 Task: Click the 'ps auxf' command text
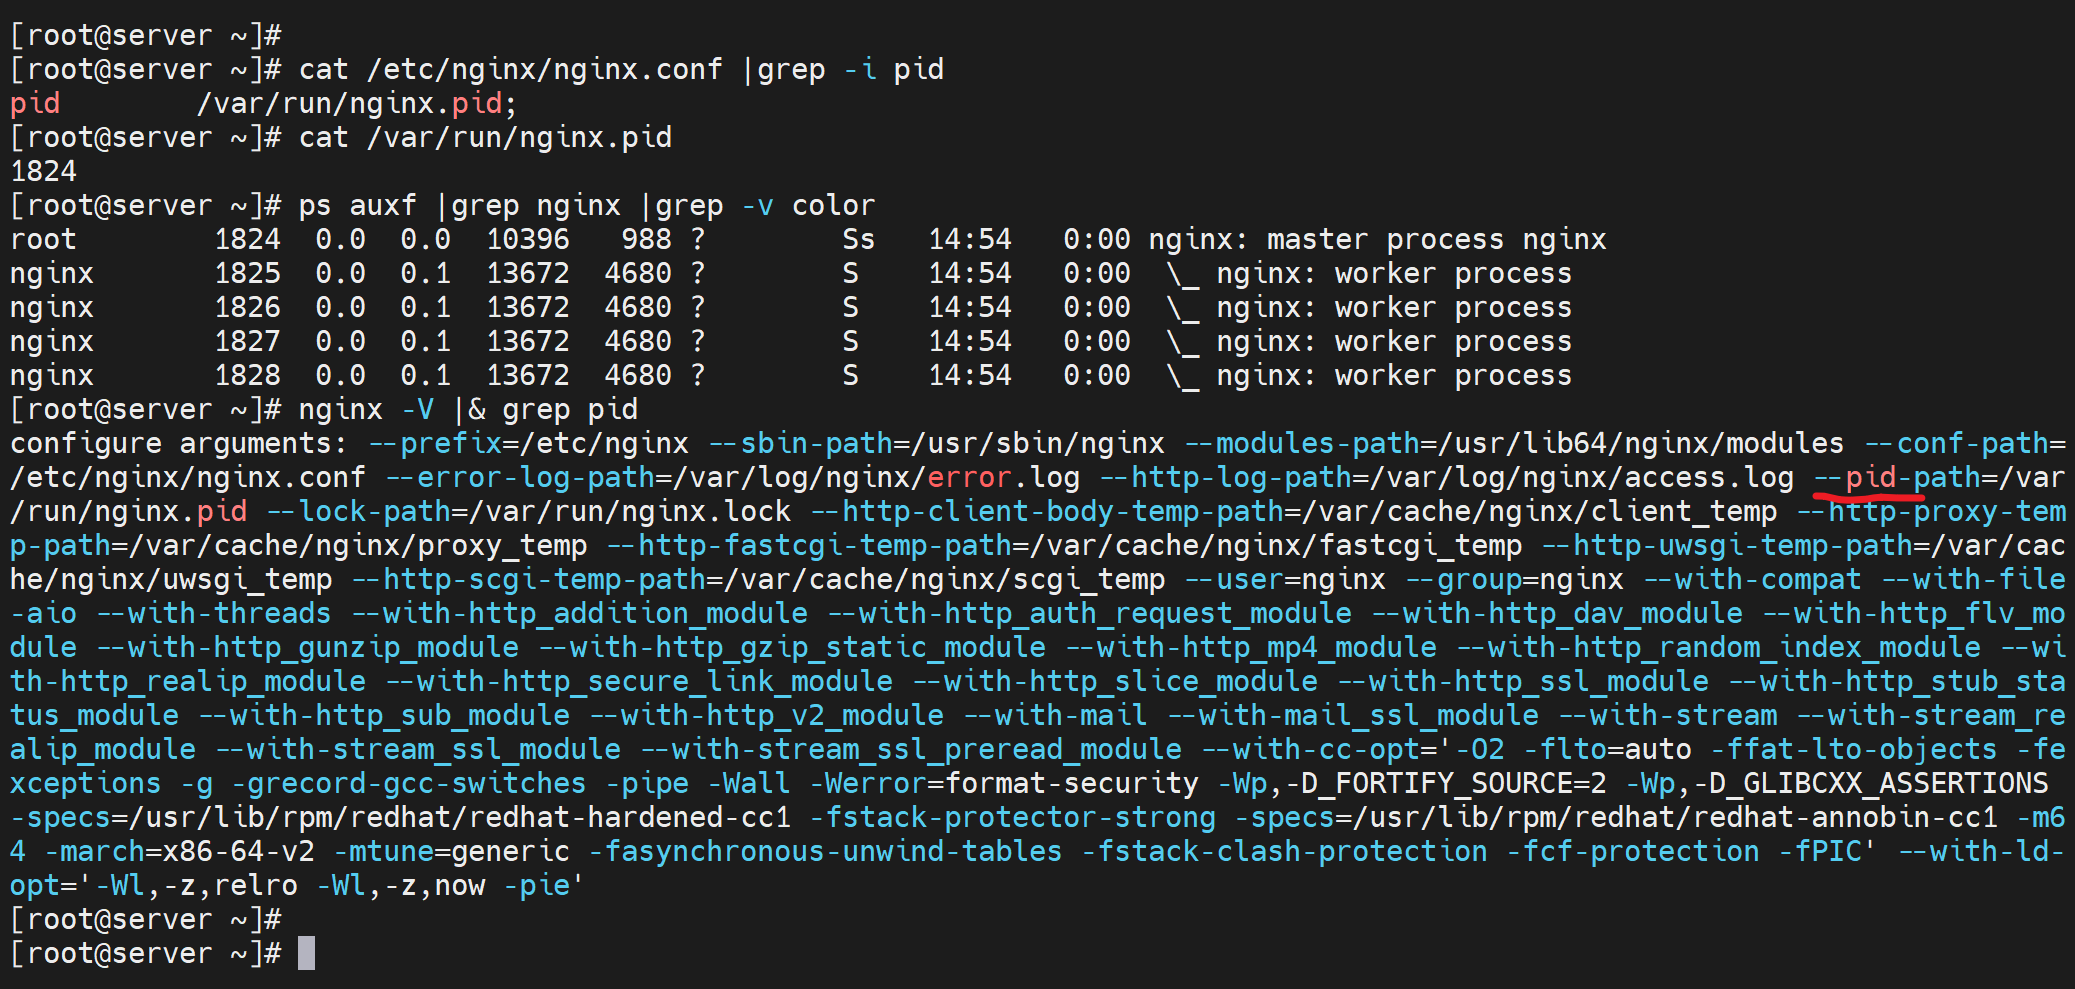click(357, 206)
